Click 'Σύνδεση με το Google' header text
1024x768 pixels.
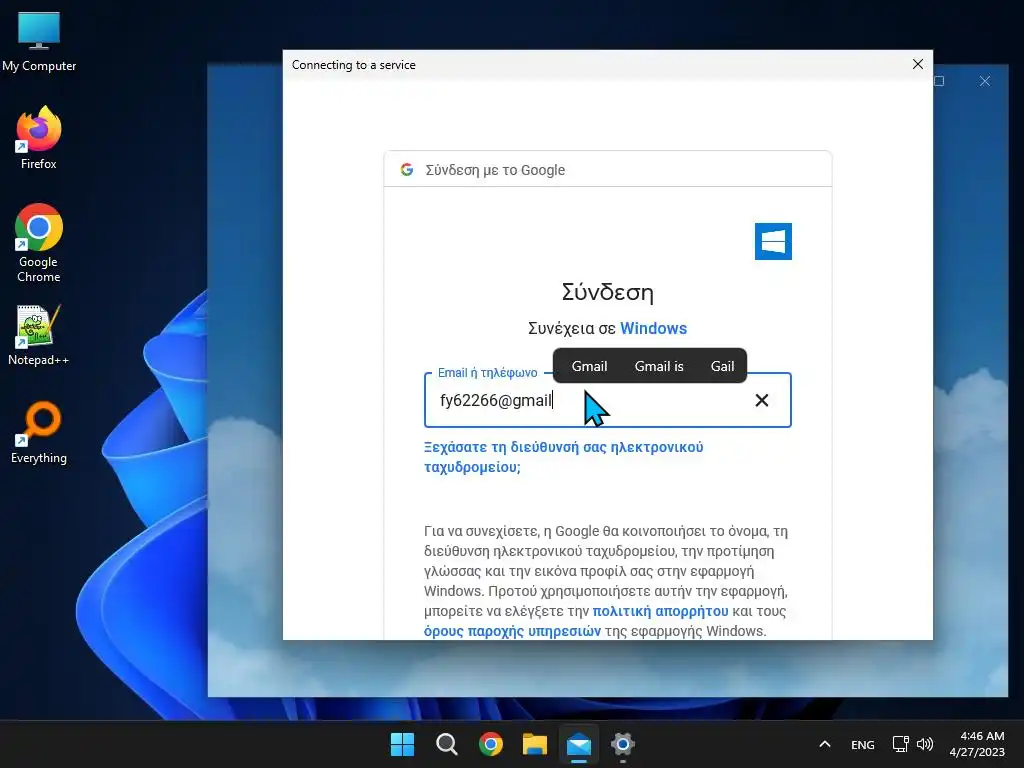(495, 170)
